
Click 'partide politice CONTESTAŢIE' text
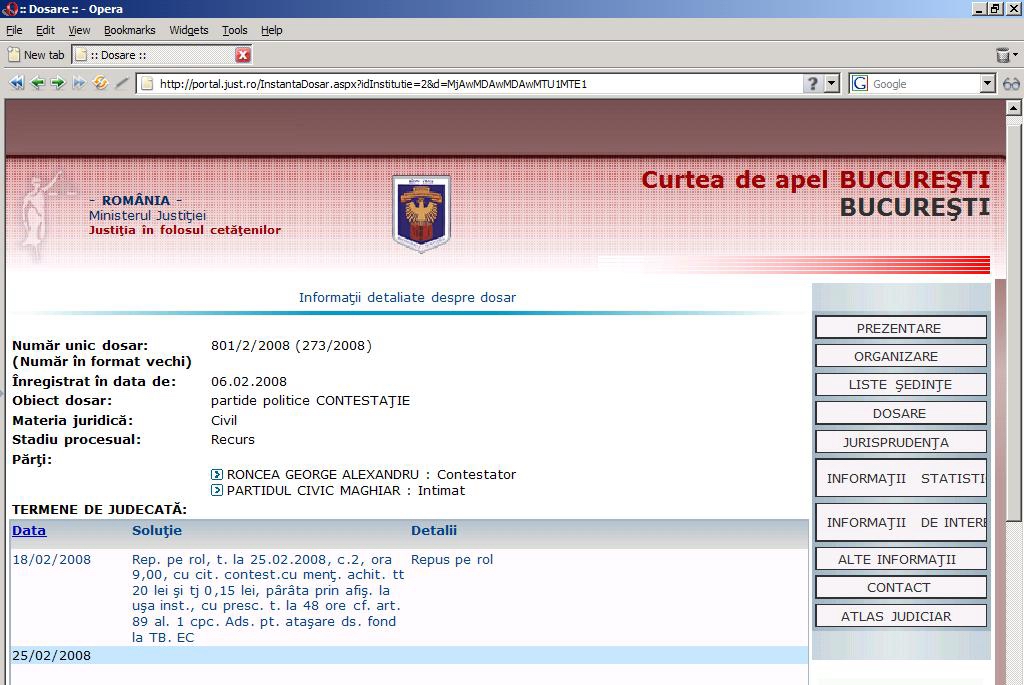(310, 400)
